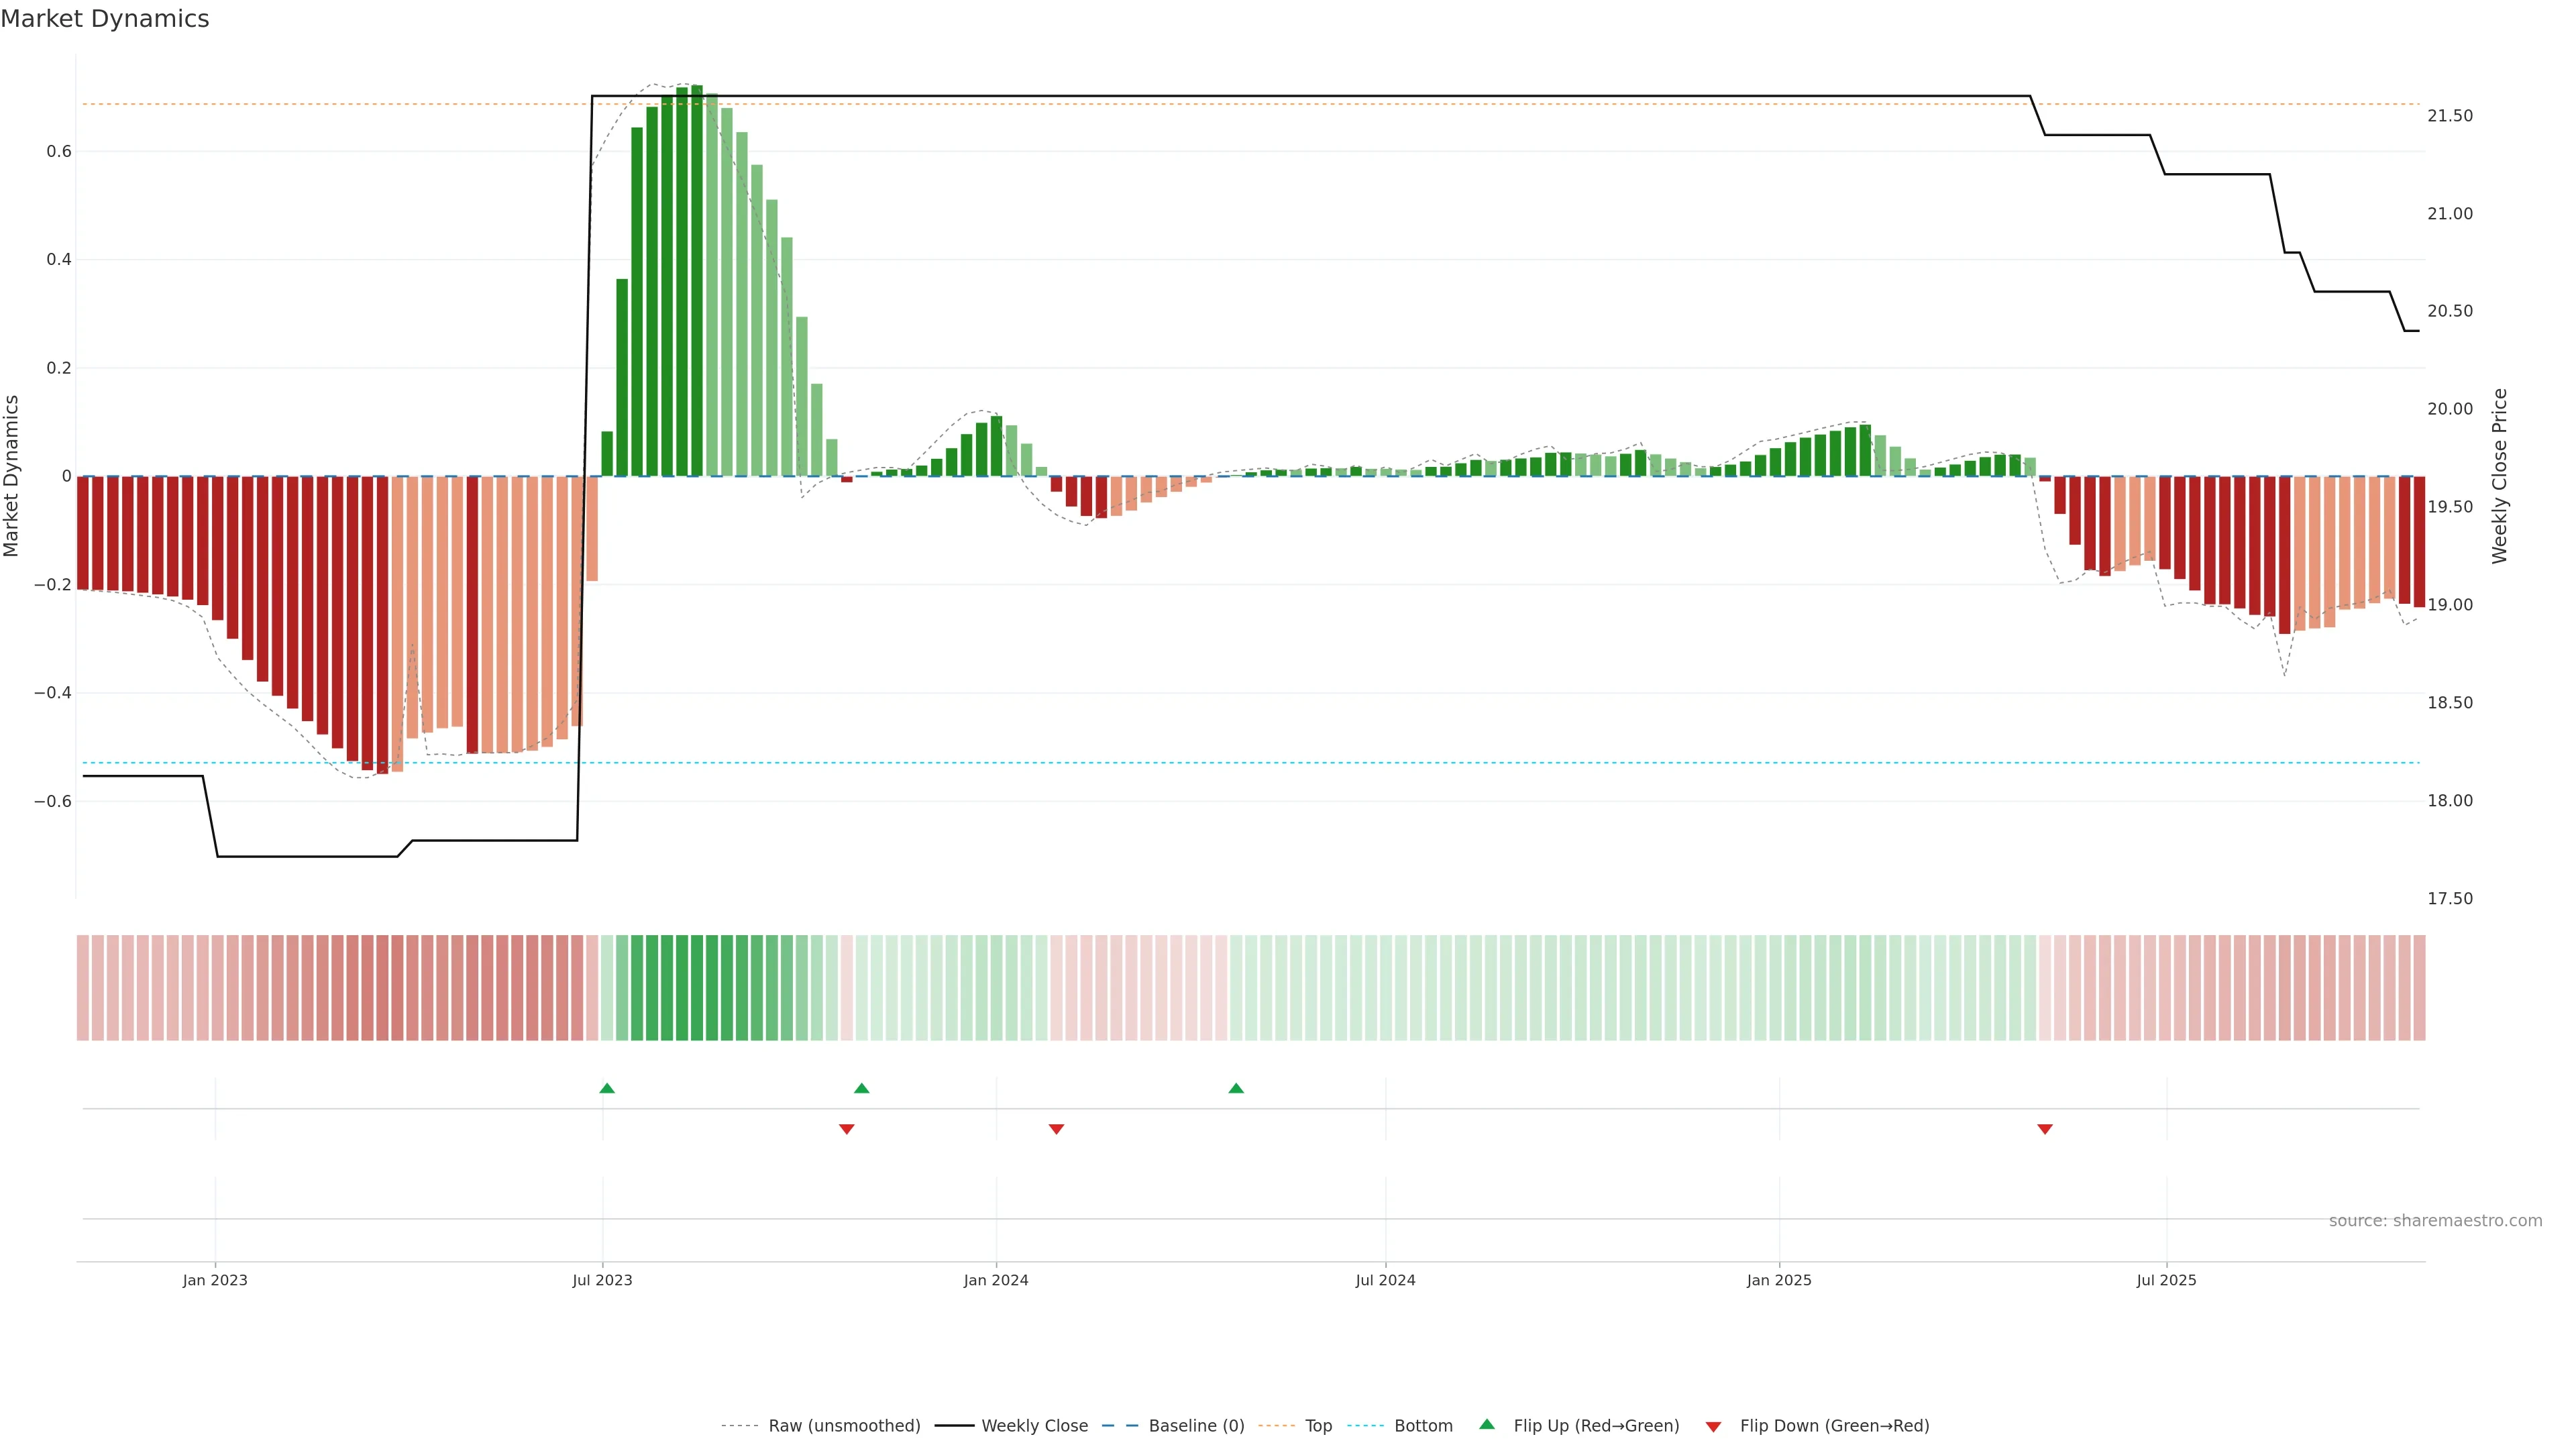Toggle the Baseline (0) legend entry
This screenshot has height=1449, width=2576.
pos(1195,1426)
